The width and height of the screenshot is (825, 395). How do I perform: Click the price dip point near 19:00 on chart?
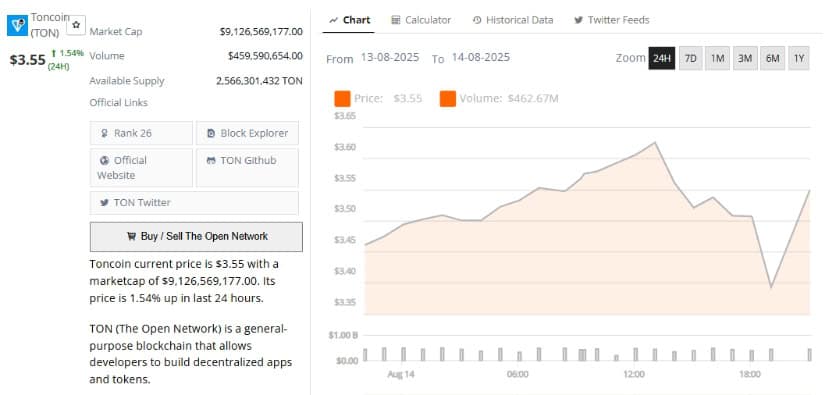[x=771, y=287]
